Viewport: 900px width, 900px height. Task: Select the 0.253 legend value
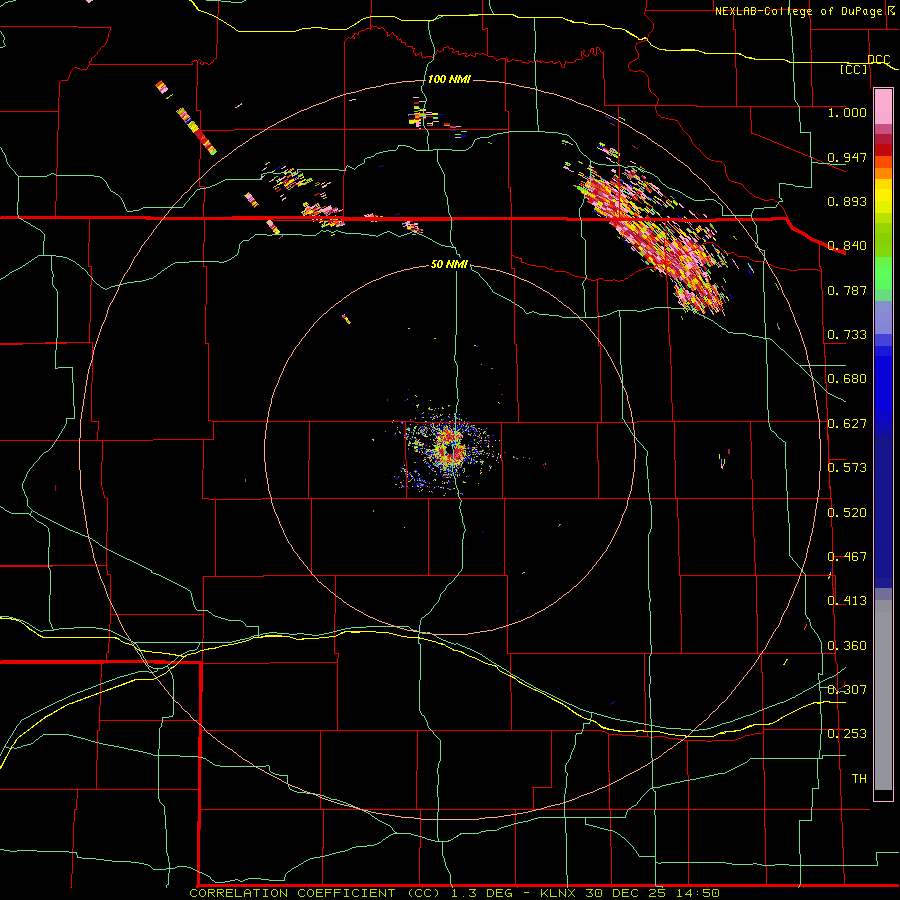coord(847,734)
